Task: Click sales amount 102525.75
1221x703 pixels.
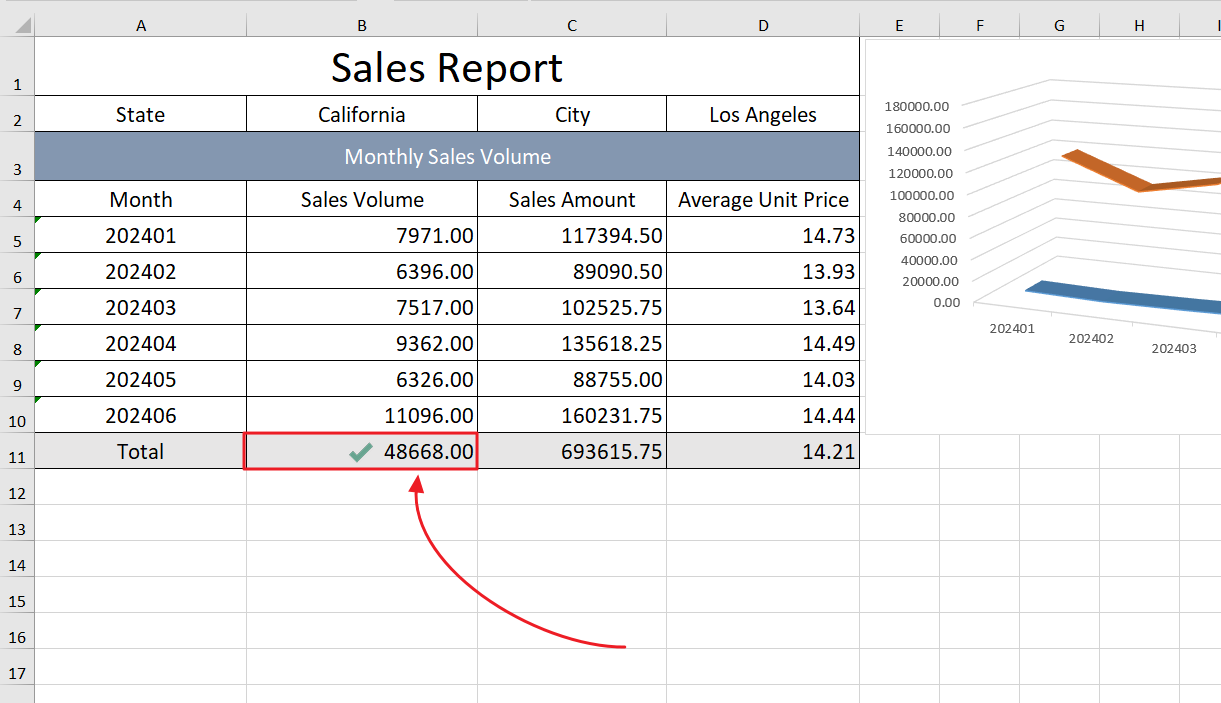Action: click(572, 307)
